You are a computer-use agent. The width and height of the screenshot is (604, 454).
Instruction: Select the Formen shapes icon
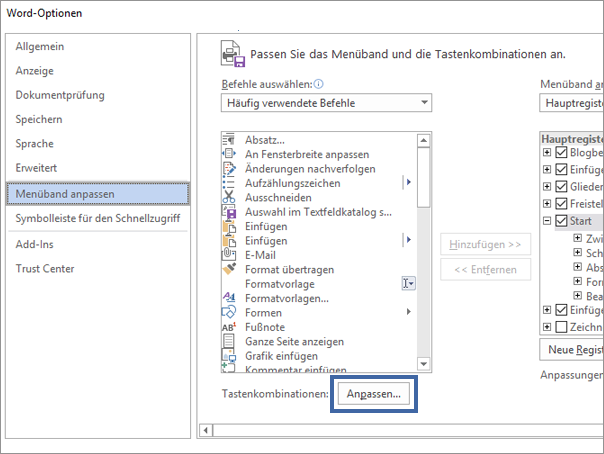(x=229, y=312)
